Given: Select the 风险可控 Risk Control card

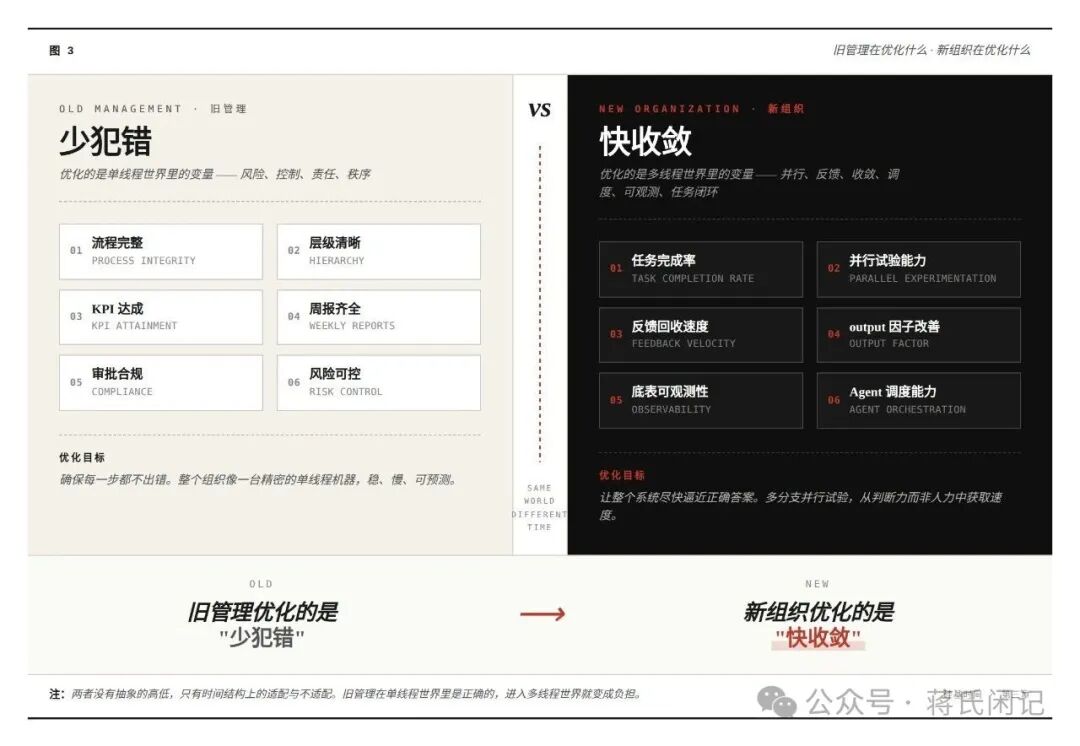Looking at the screenshot, I should (x=379, y=383).
